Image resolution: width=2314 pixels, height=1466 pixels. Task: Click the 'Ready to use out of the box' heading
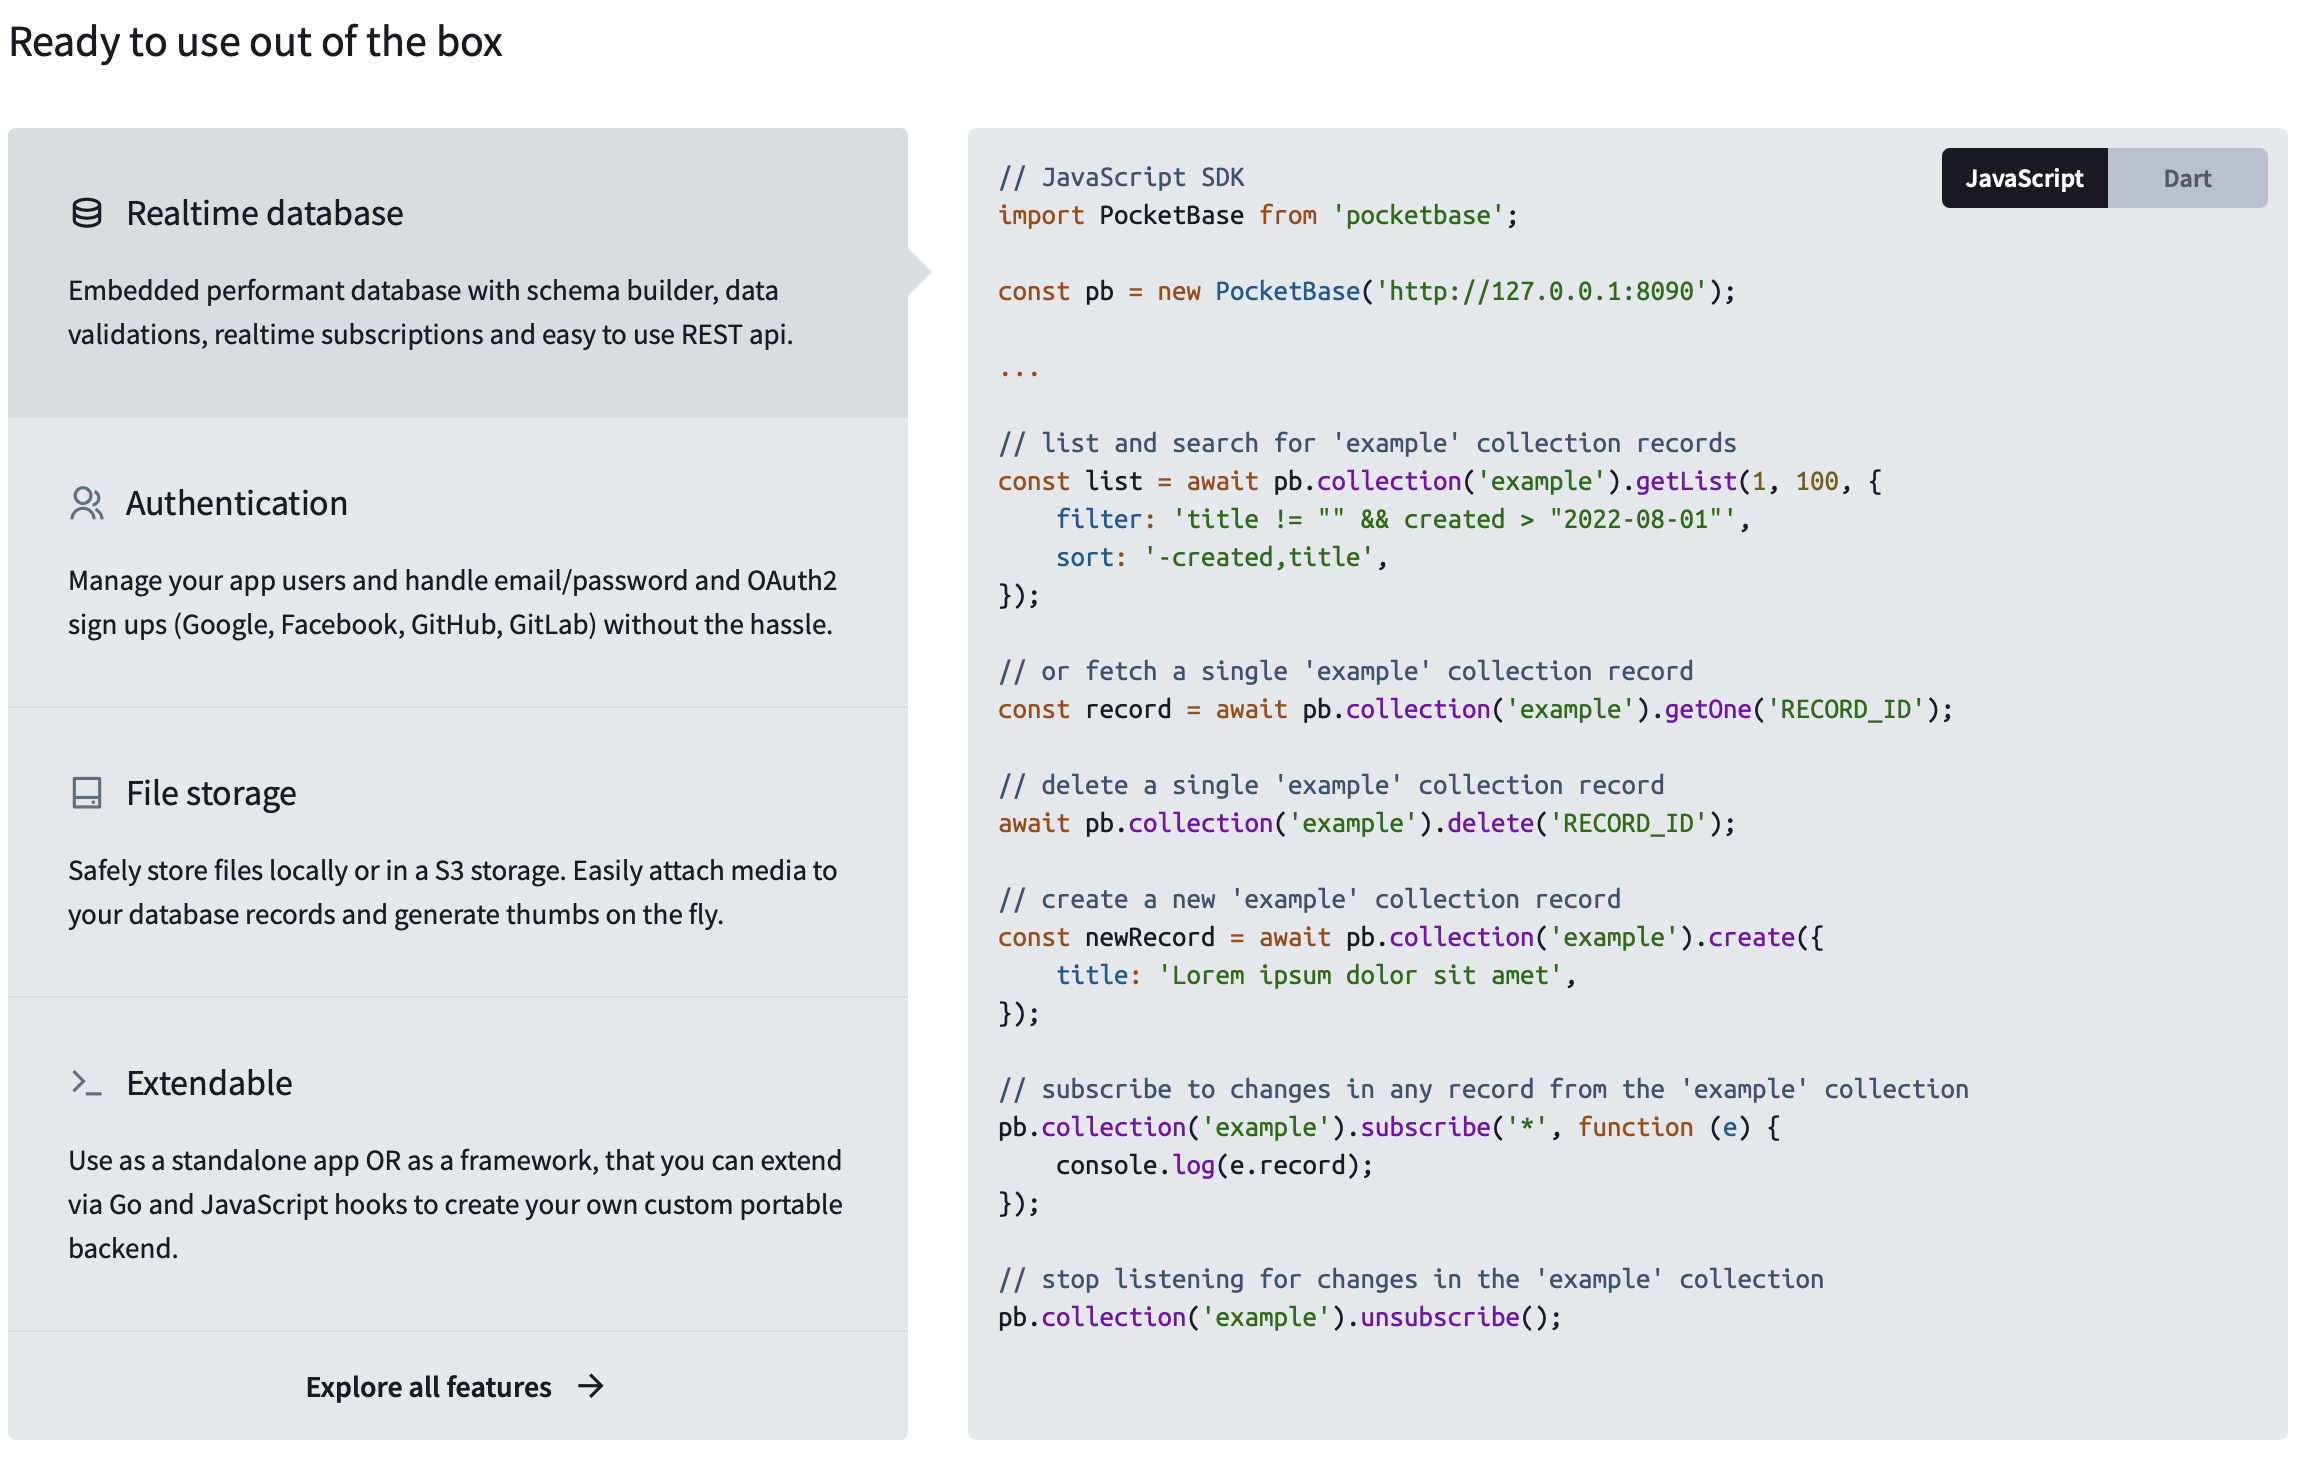255,42
